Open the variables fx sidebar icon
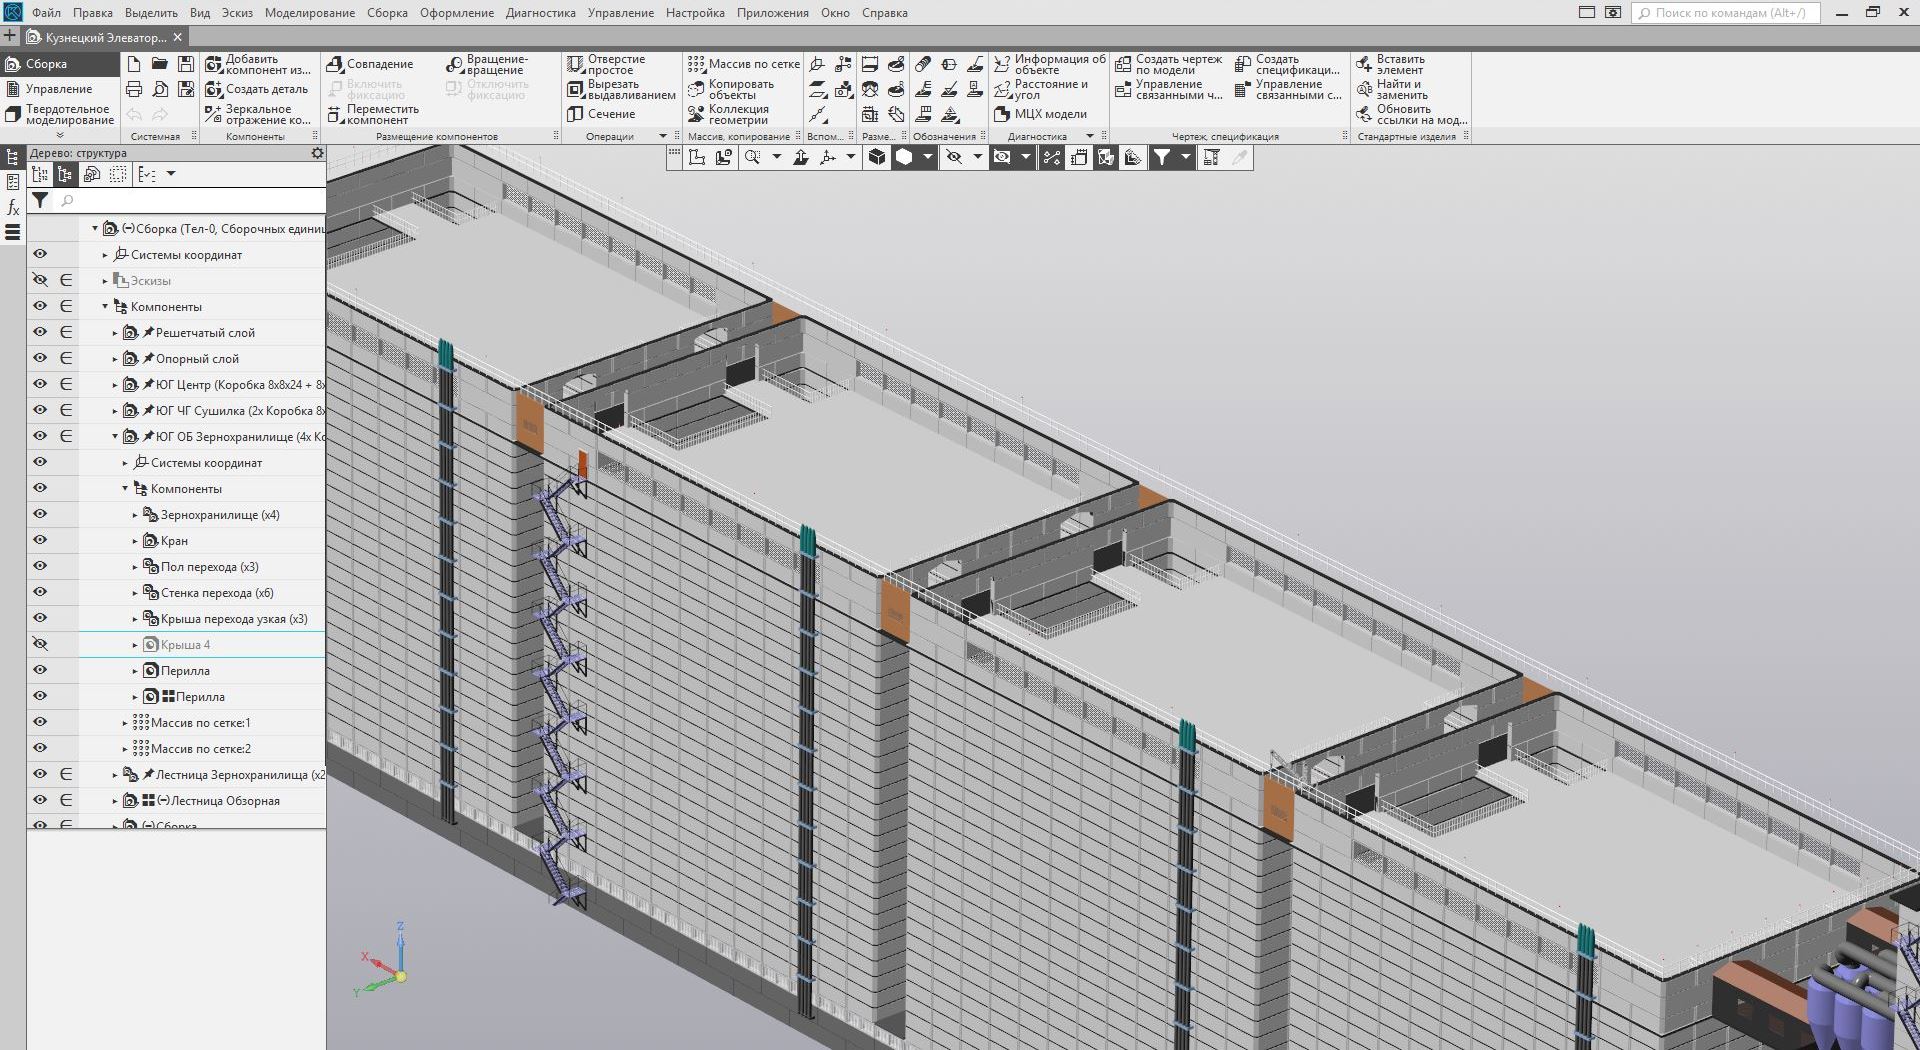The image size is (1920, 1050). (x=13, y=207)
